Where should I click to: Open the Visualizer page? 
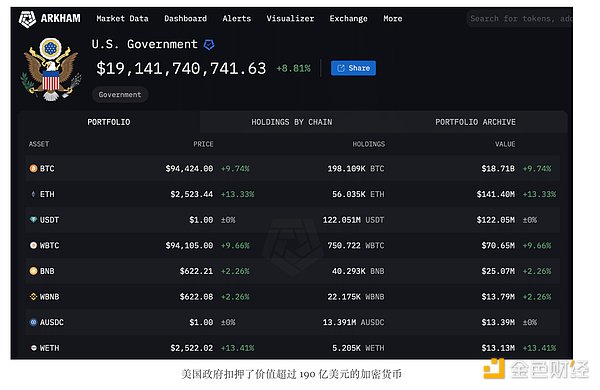(x=290, y=18)
